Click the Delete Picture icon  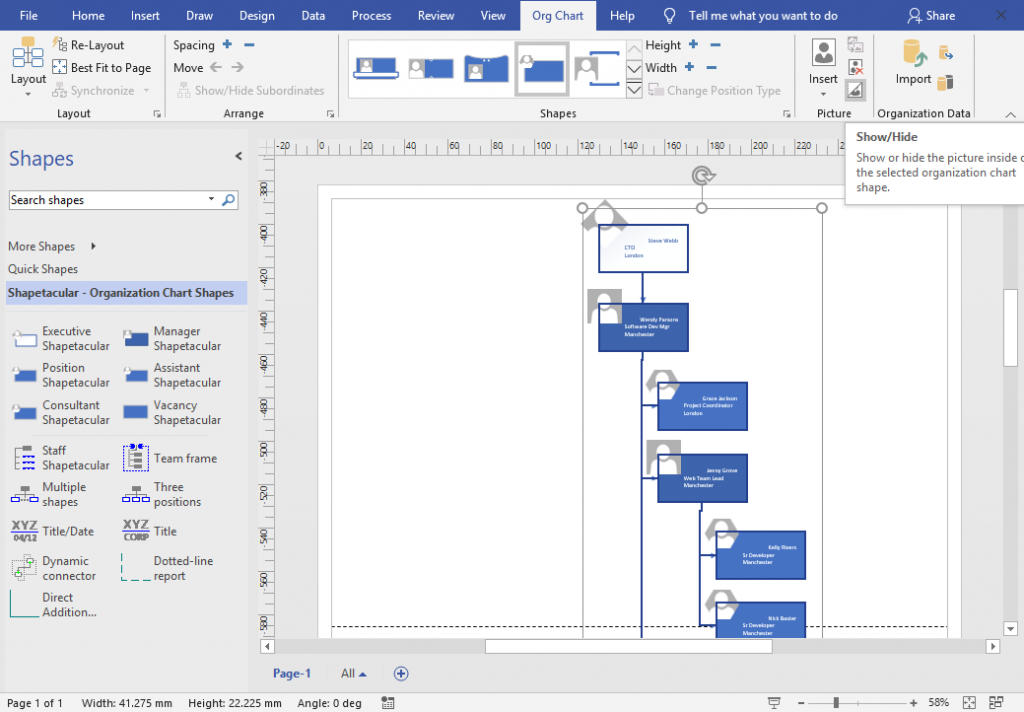coord(856,67)
